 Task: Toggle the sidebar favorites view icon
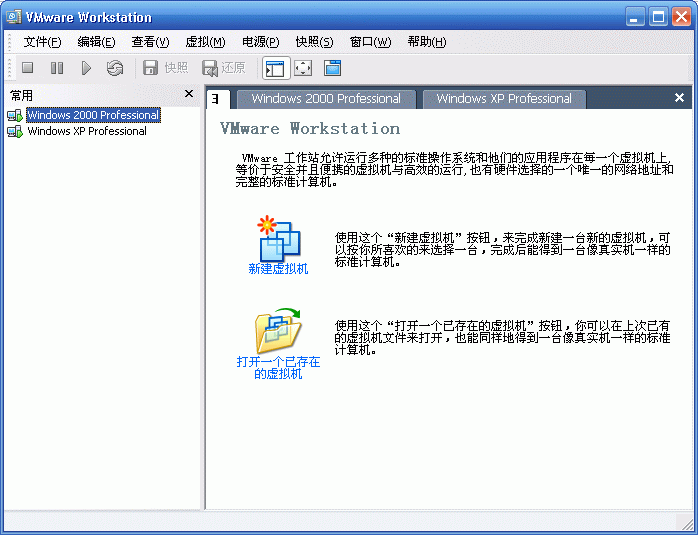(276, 68)
